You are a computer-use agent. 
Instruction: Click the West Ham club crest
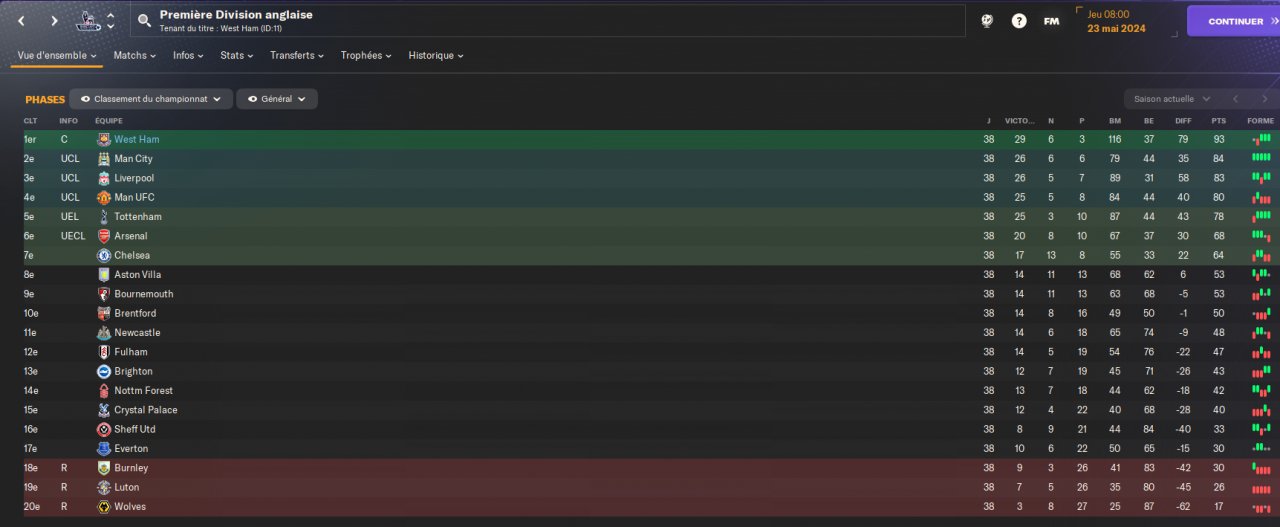click(x=104, y=140)
